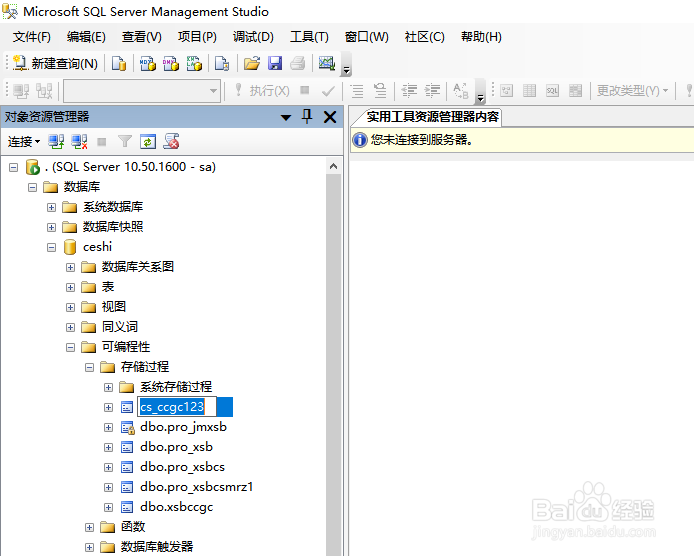Click the cs_ccgc123 rename text field
Viewport: 694px width, 556px height.
coord(177,407)
